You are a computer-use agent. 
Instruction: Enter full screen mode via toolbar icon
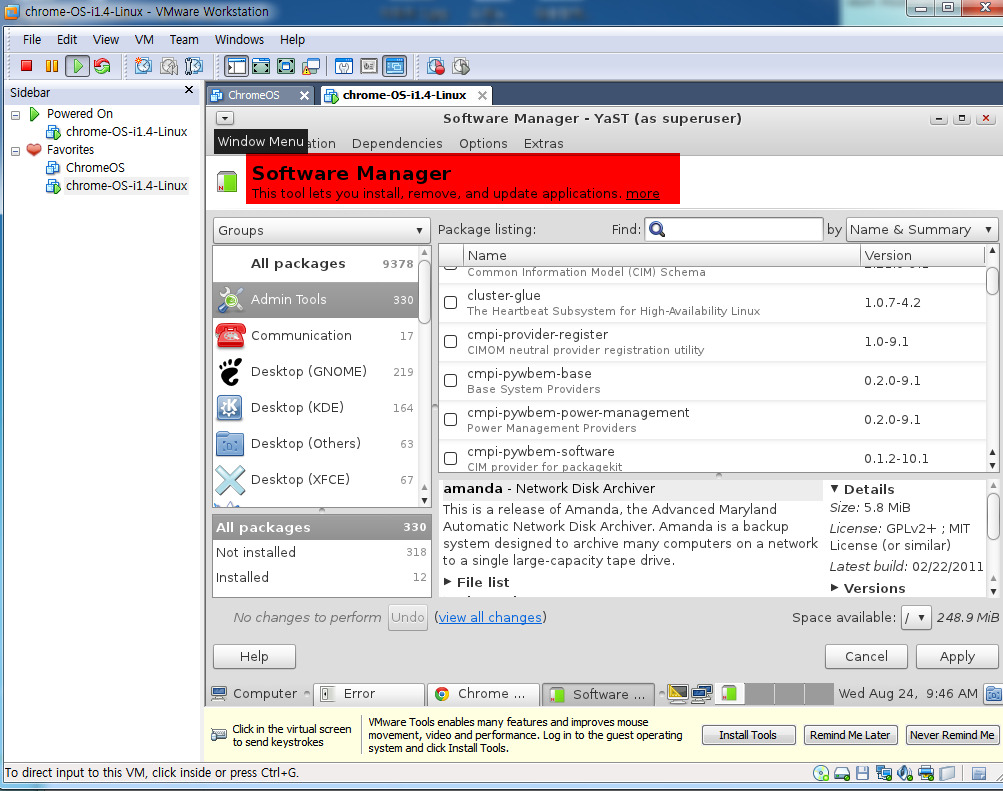click(x=261, y=66)
